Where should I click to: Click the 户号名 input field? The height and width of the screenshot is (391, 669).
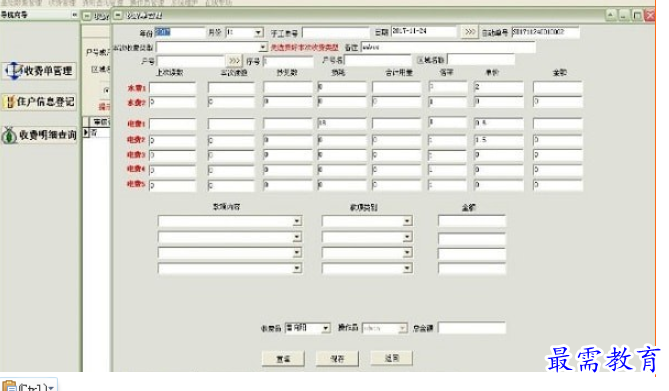pos(378,60)
